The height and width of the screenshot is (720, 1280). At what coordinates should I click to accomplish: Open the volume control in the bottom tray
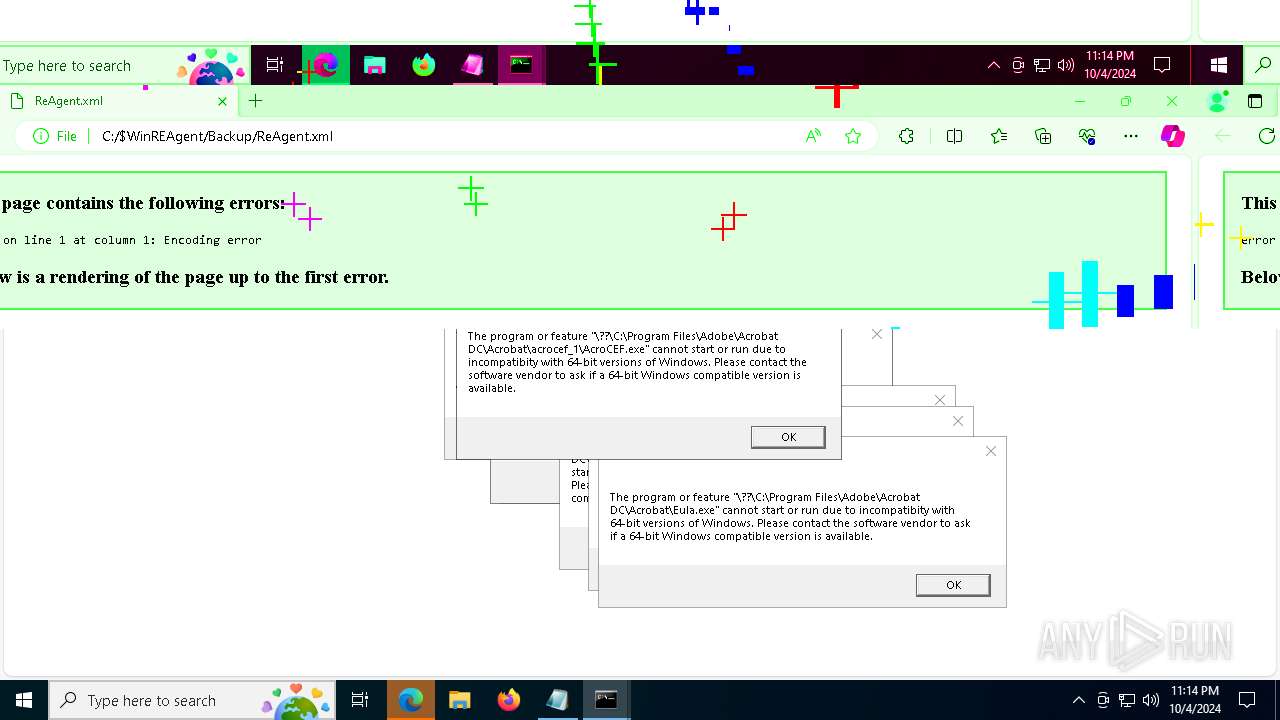coord(1150,700)
